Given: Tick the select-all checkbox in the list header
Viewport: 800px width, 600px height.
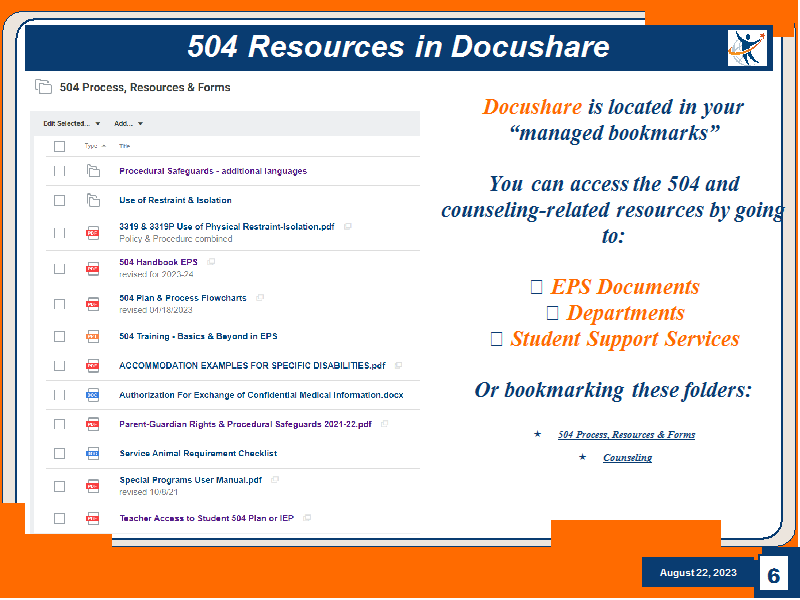Looking at the screenshot, I should coord(59,146).
